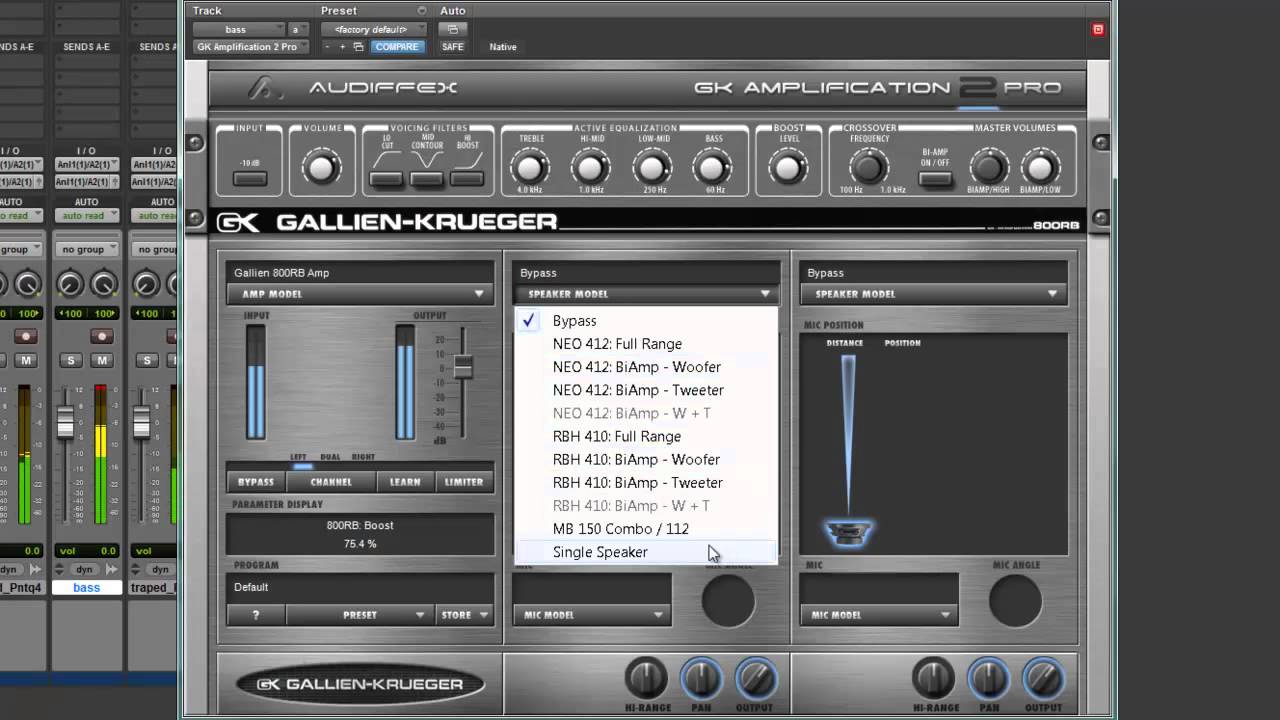This screenshot has height=720, width=1280.
Task: Toggle the Lo Cut voicing filter
Action: click(x=386, y=179)
